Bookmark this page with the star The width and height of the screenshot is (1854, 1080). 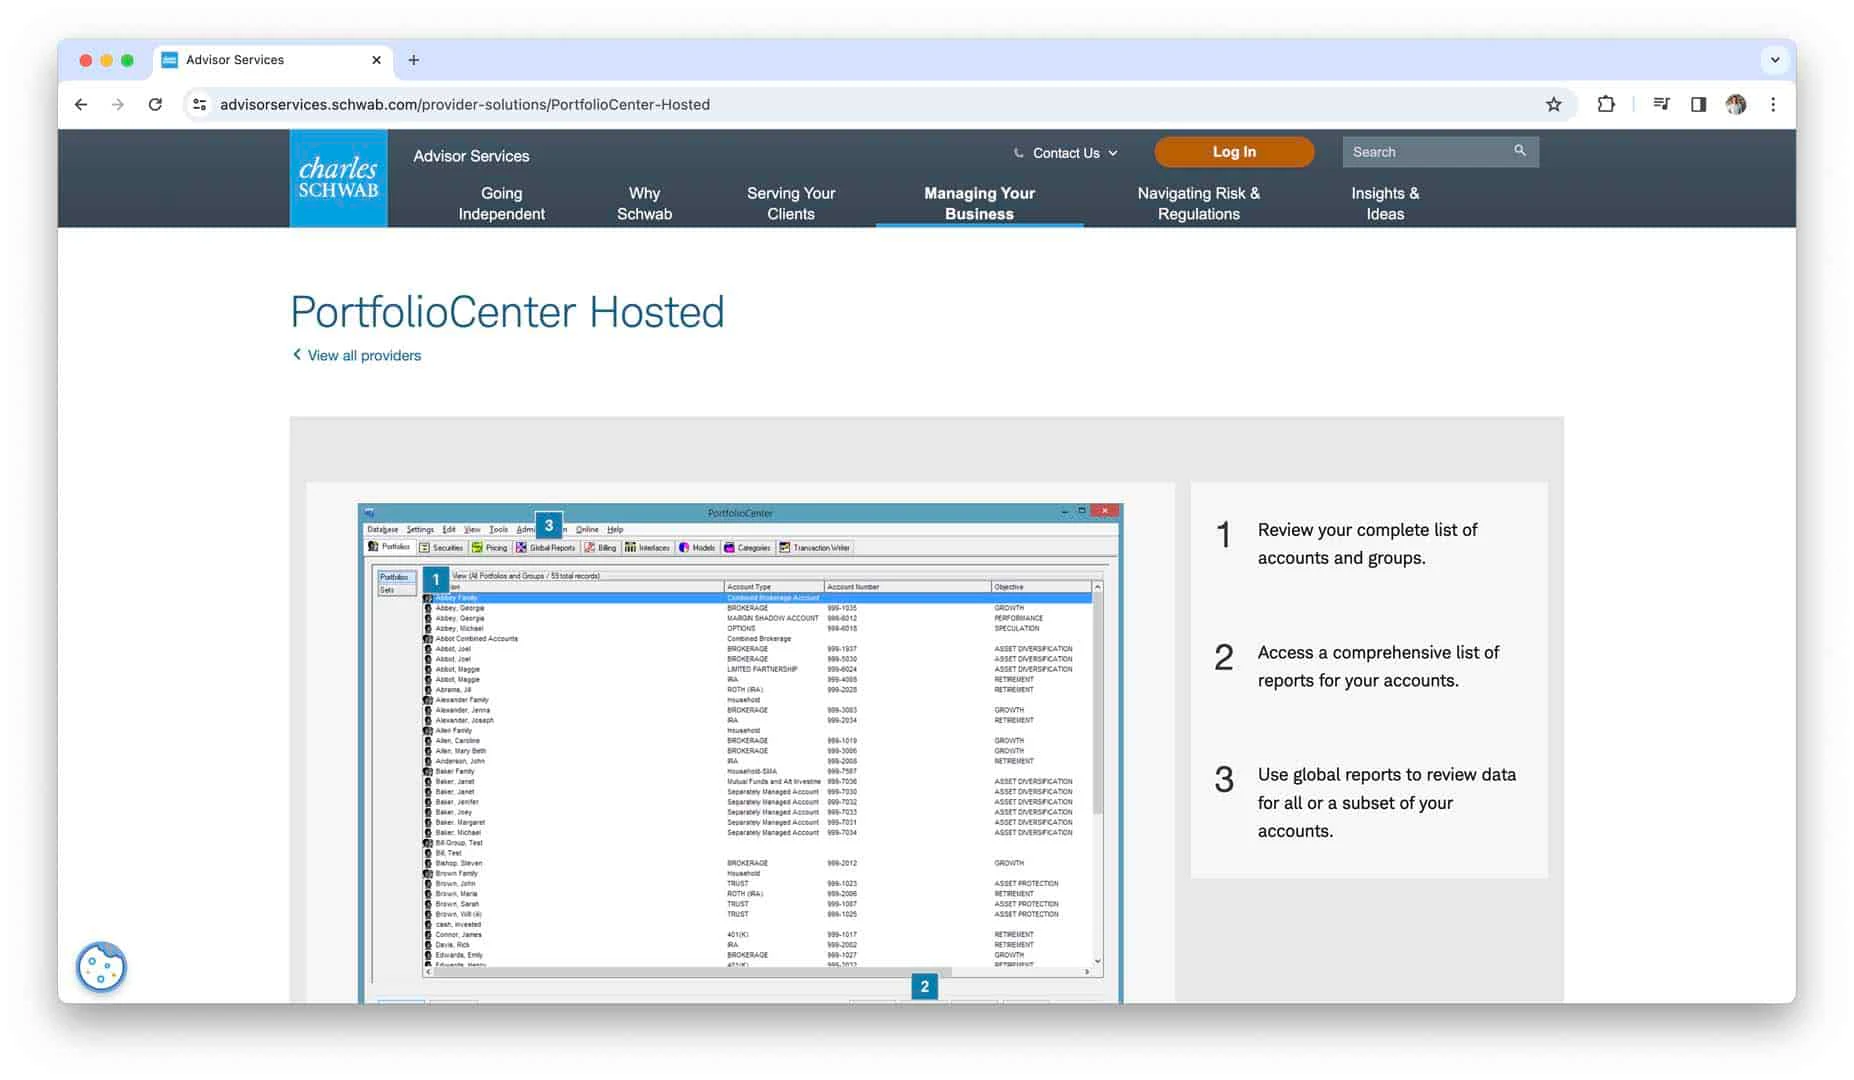coord(1553,104)
